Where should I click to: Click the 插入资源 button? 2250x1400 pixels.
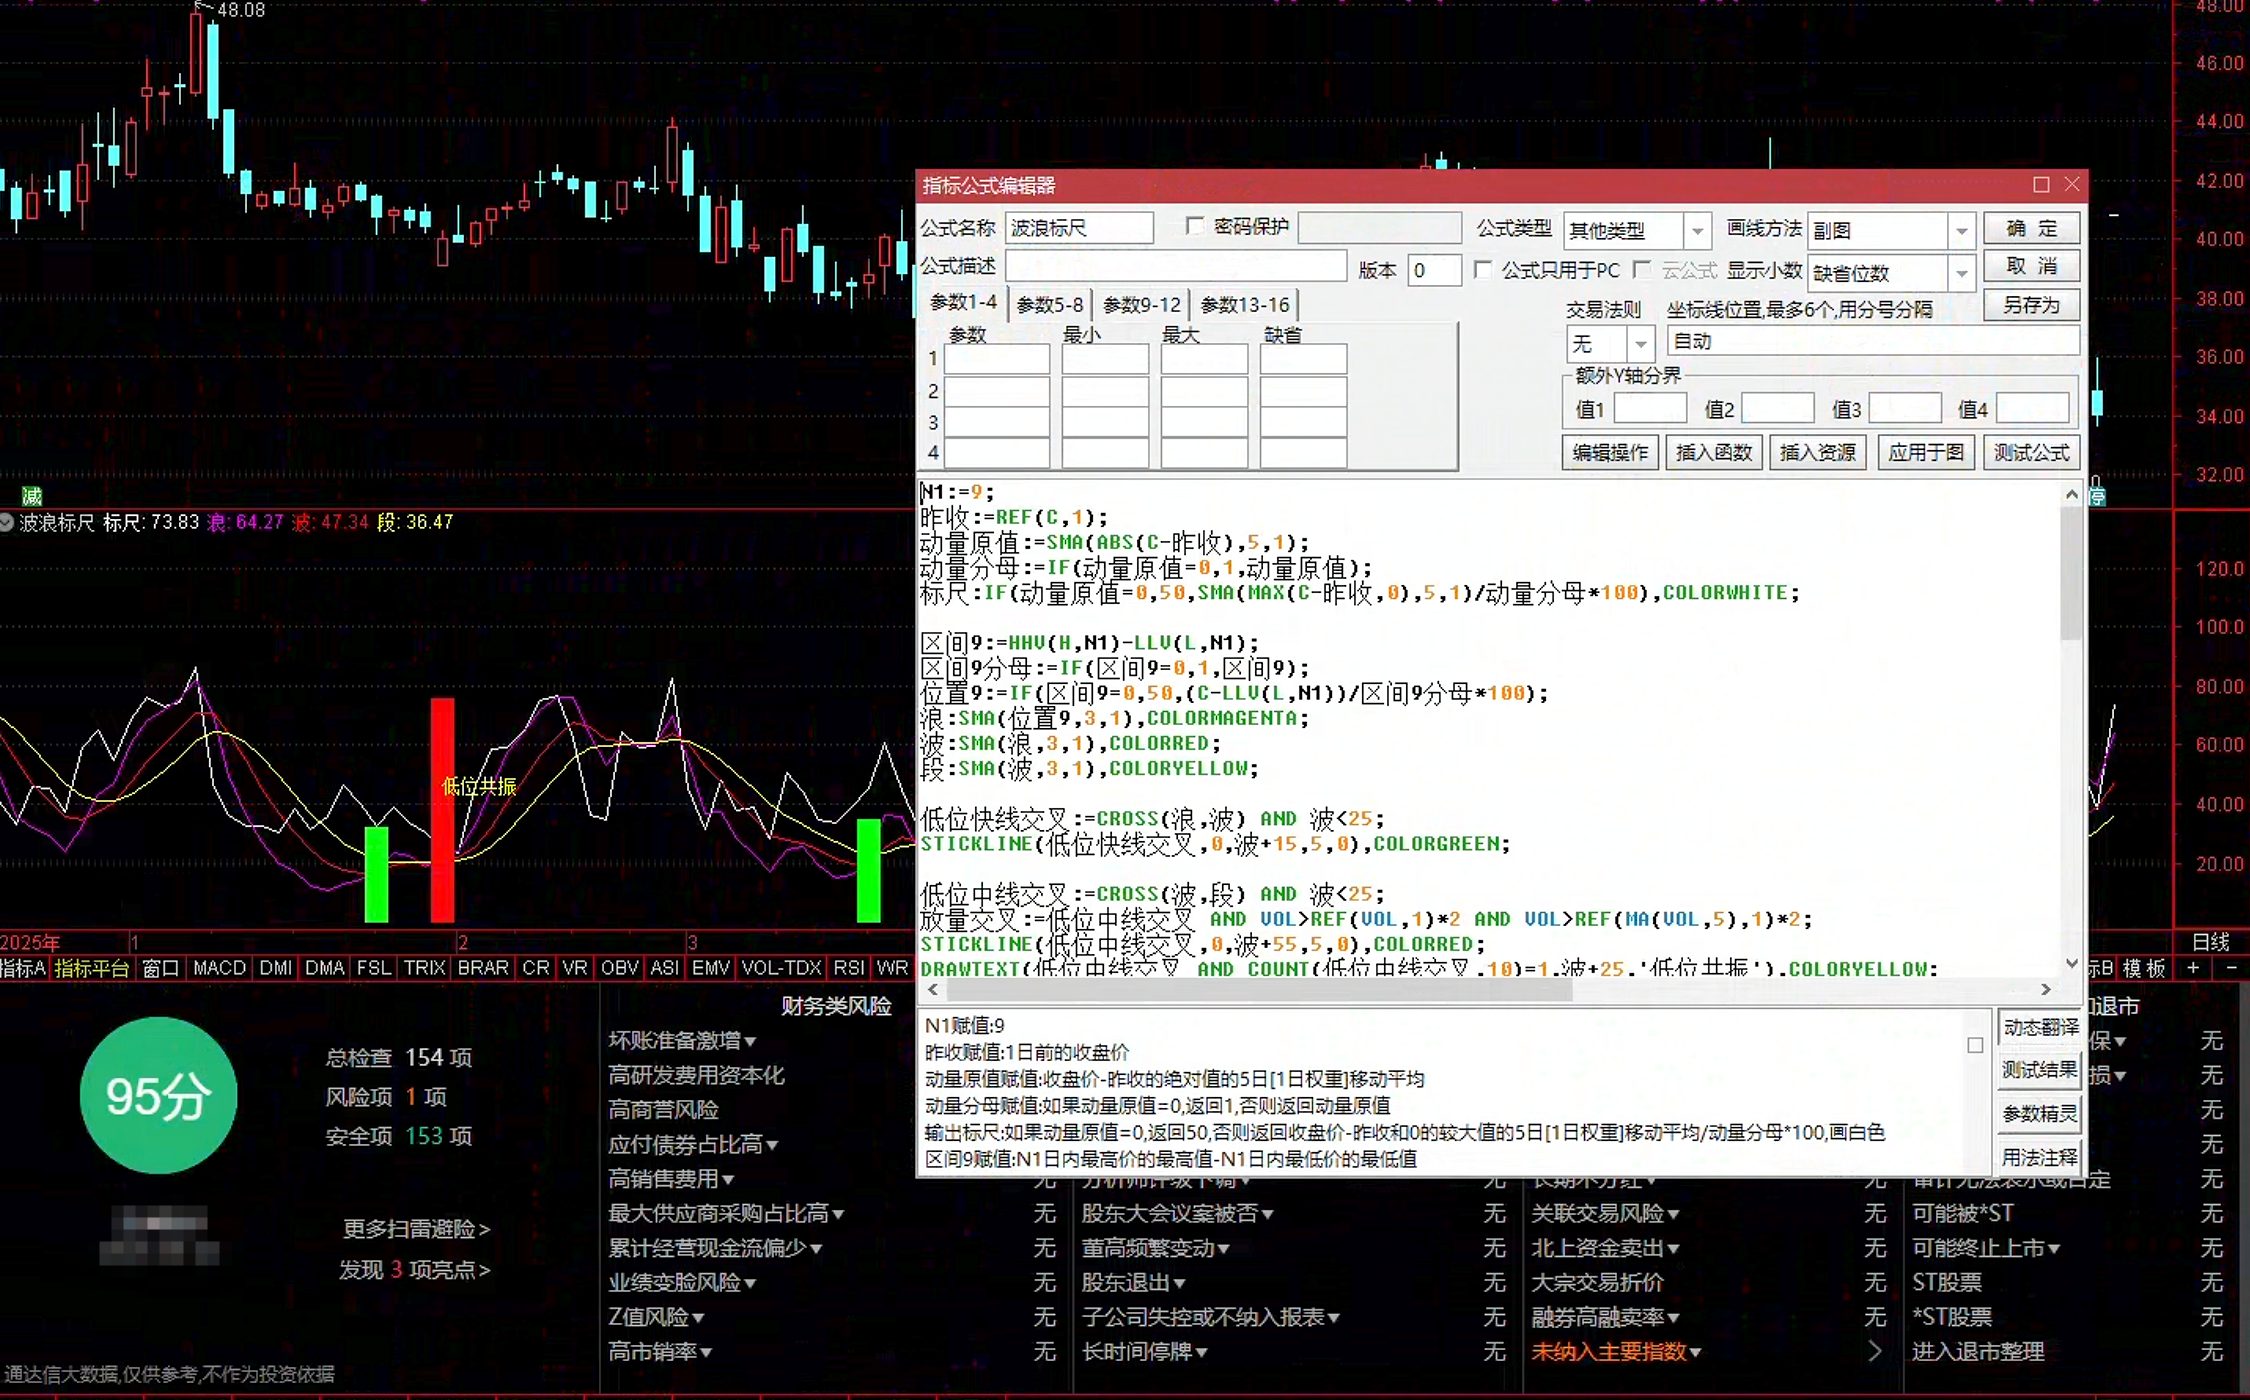[x=1818, y=453]
